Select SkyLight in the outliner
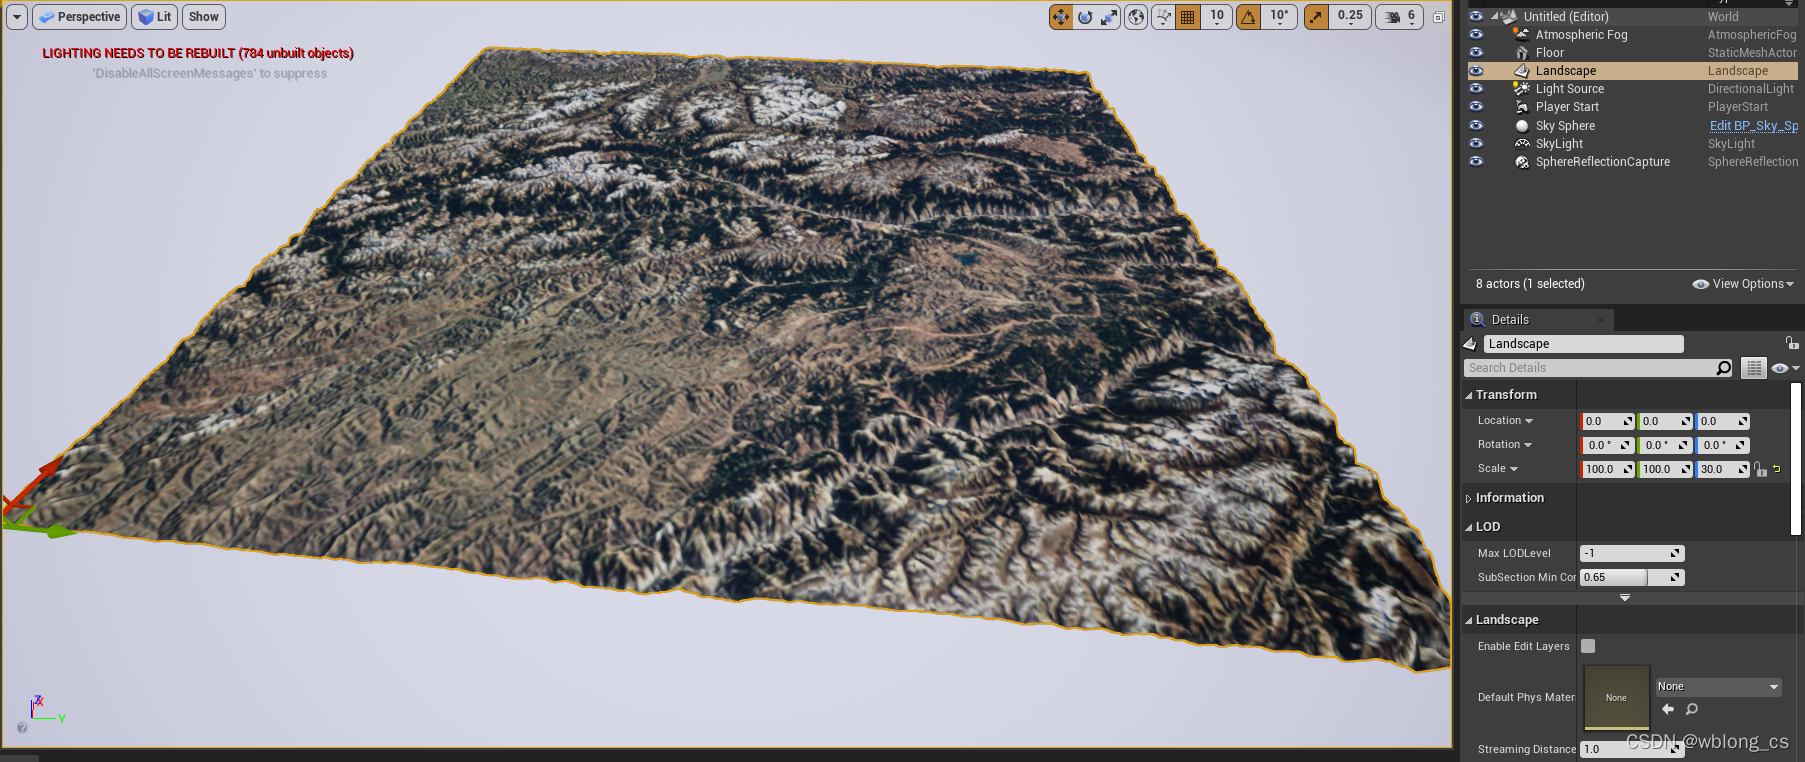Screen dimensions: 1805x762 click(1559, 144)
